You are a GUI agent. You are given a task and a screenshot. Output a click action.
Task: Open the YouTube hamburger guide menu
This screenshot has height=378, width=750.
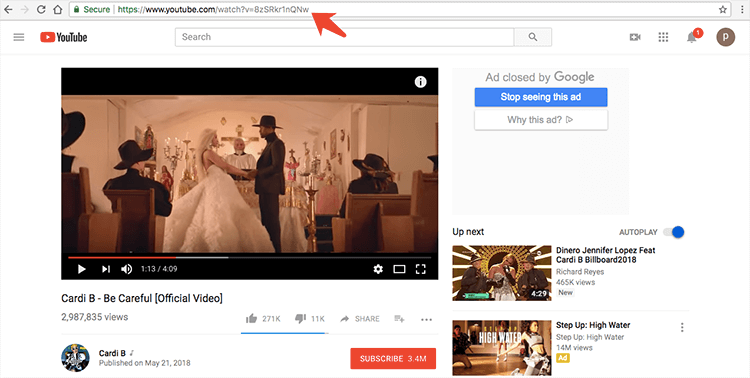click(19, 37)
